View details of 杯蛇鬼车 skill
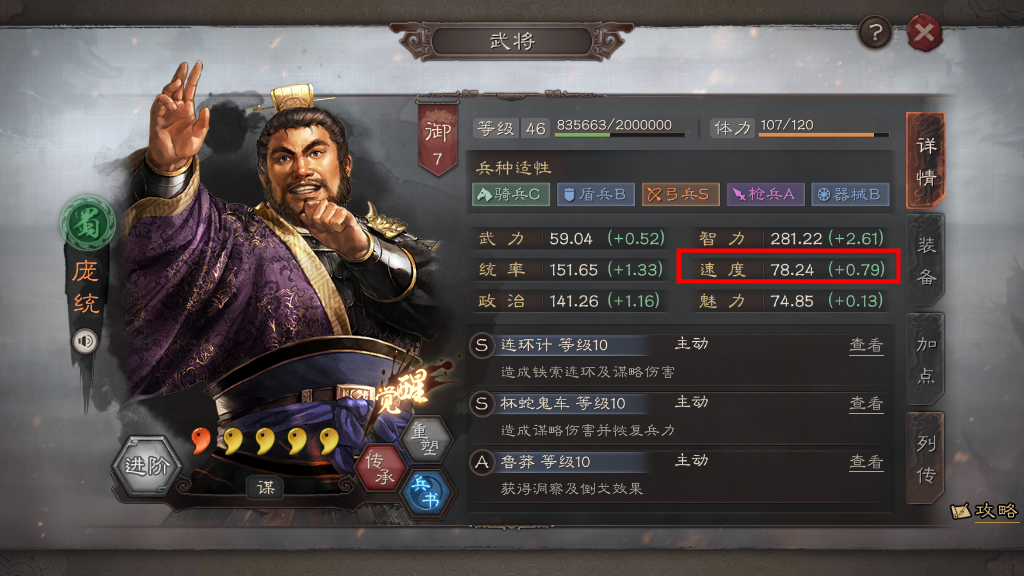The height and width of the screenshot is (576, 1024). (x=866, y=404)
